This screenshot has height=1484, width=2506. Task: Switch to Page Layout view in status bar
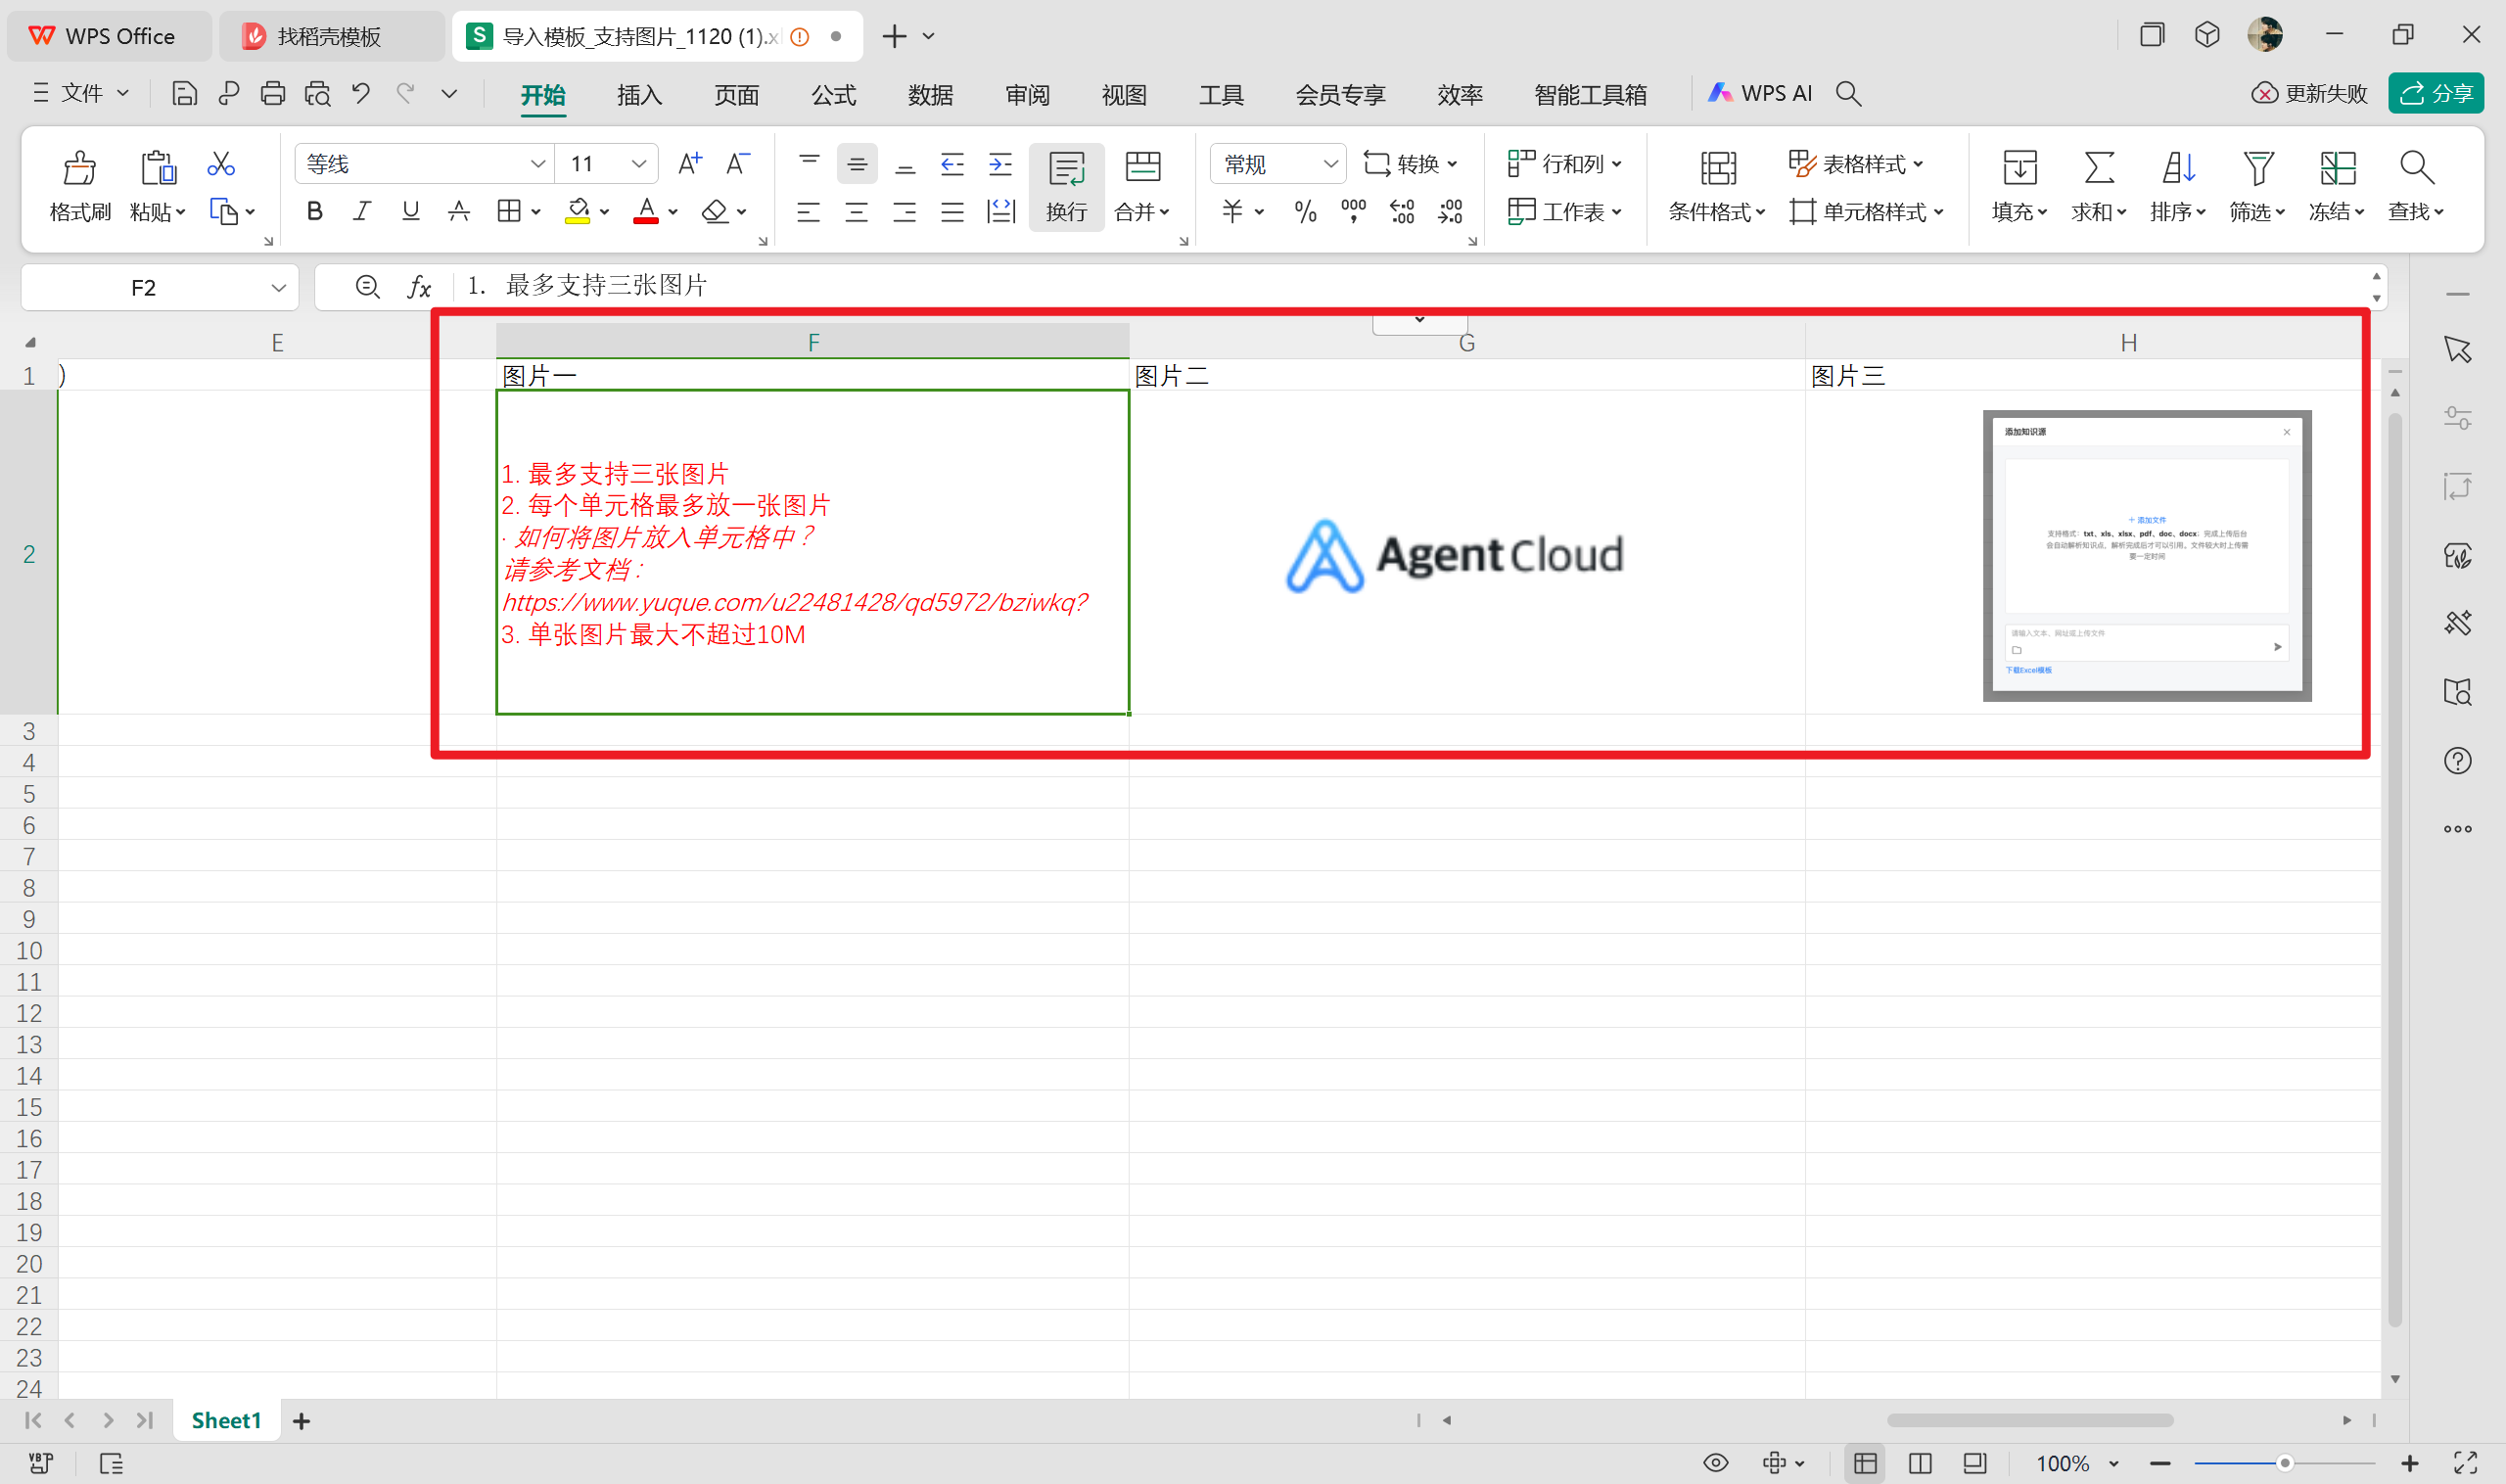(1919, 1463)
